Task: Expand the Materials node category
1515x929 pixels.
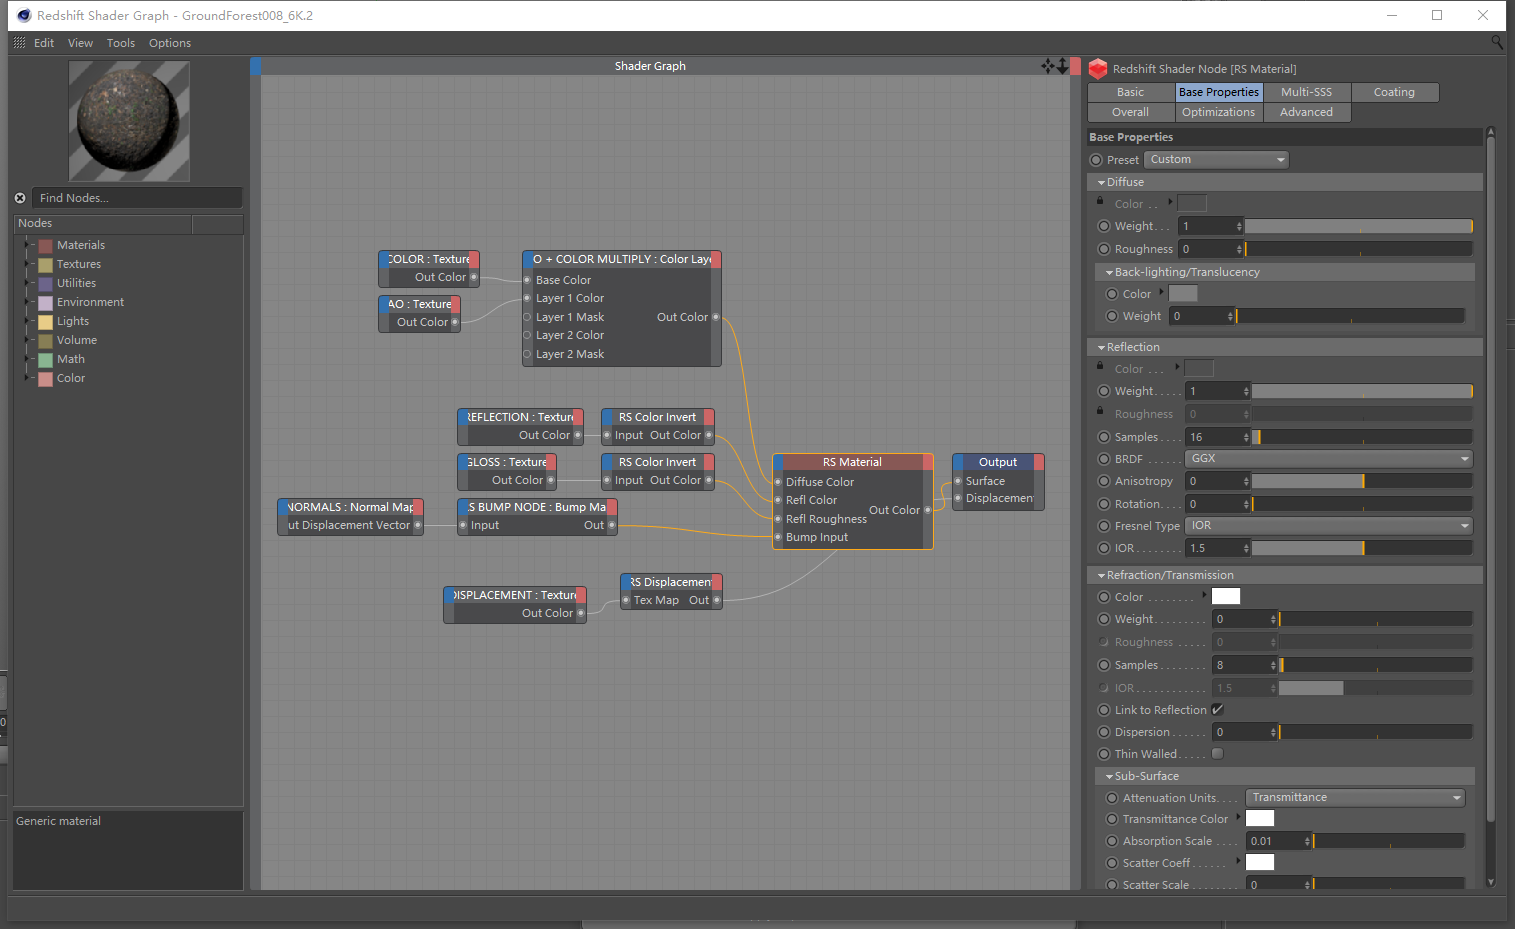Action: pos(27,245)
